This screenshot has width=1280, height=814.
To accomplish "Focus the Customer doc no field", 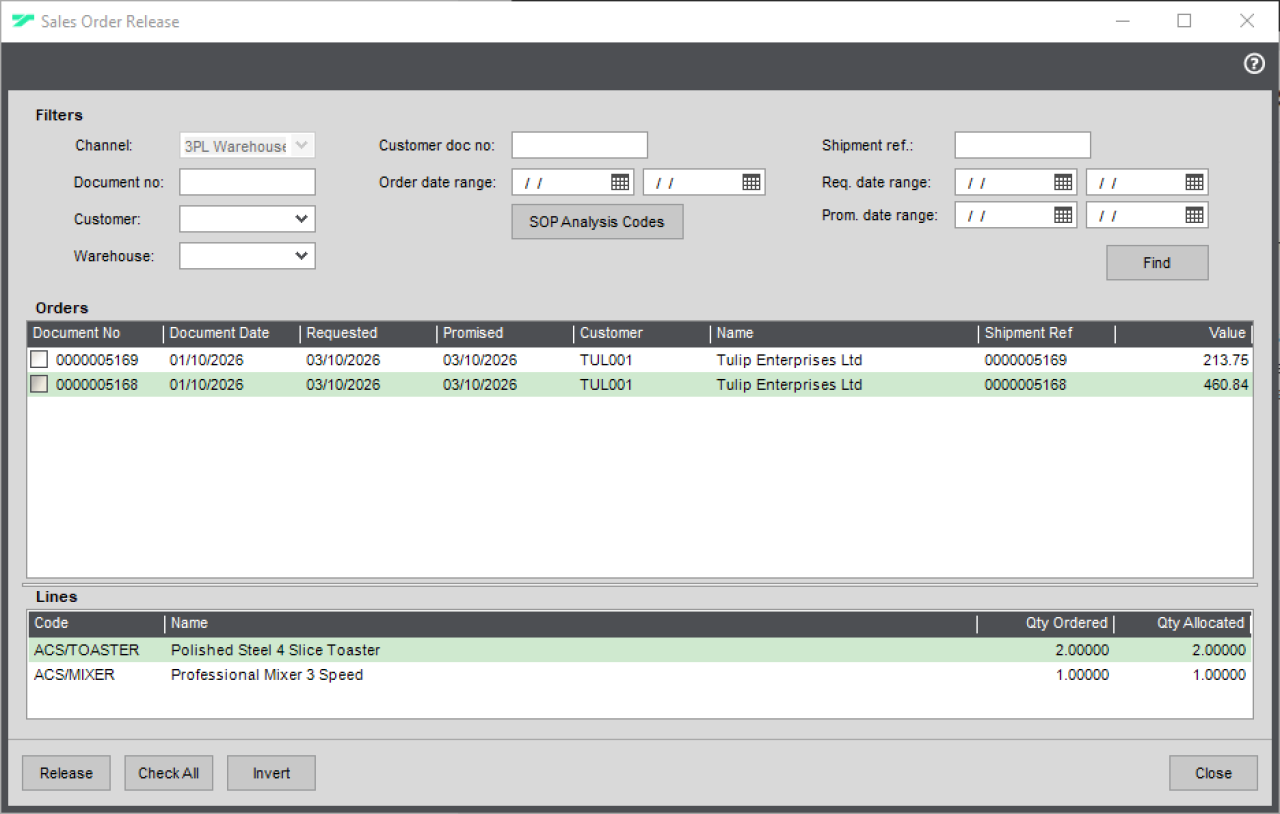I will click(x=580, y=145).
